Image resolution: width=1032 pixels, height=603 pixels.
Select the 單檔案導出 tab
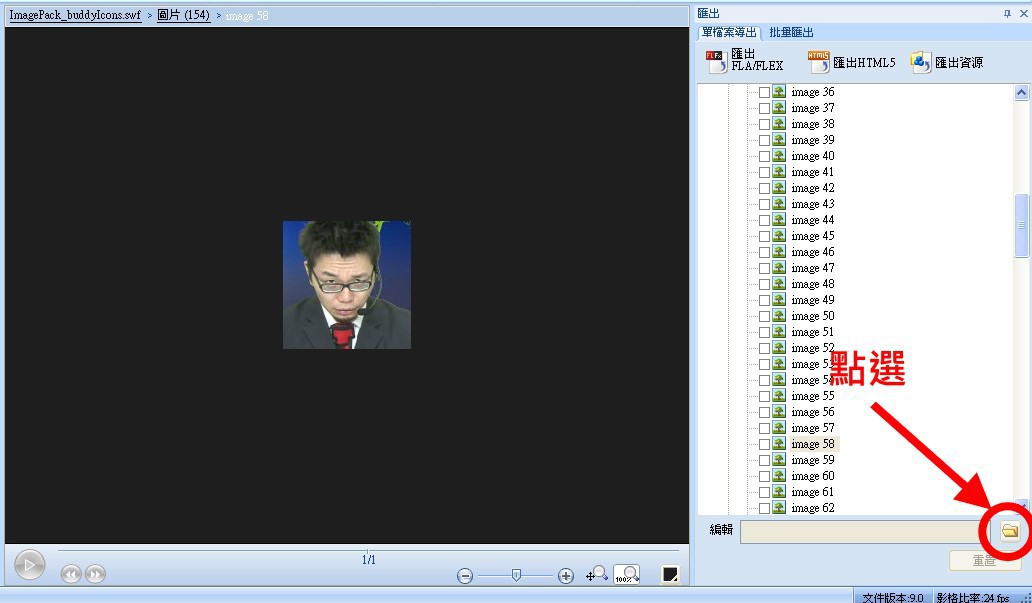730,33
